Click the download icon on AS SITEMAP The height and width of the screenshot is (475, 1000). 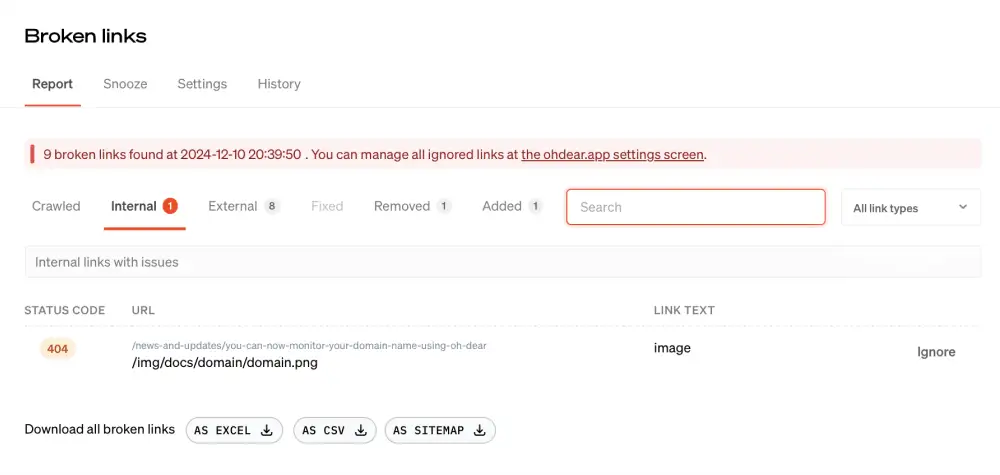479,431
